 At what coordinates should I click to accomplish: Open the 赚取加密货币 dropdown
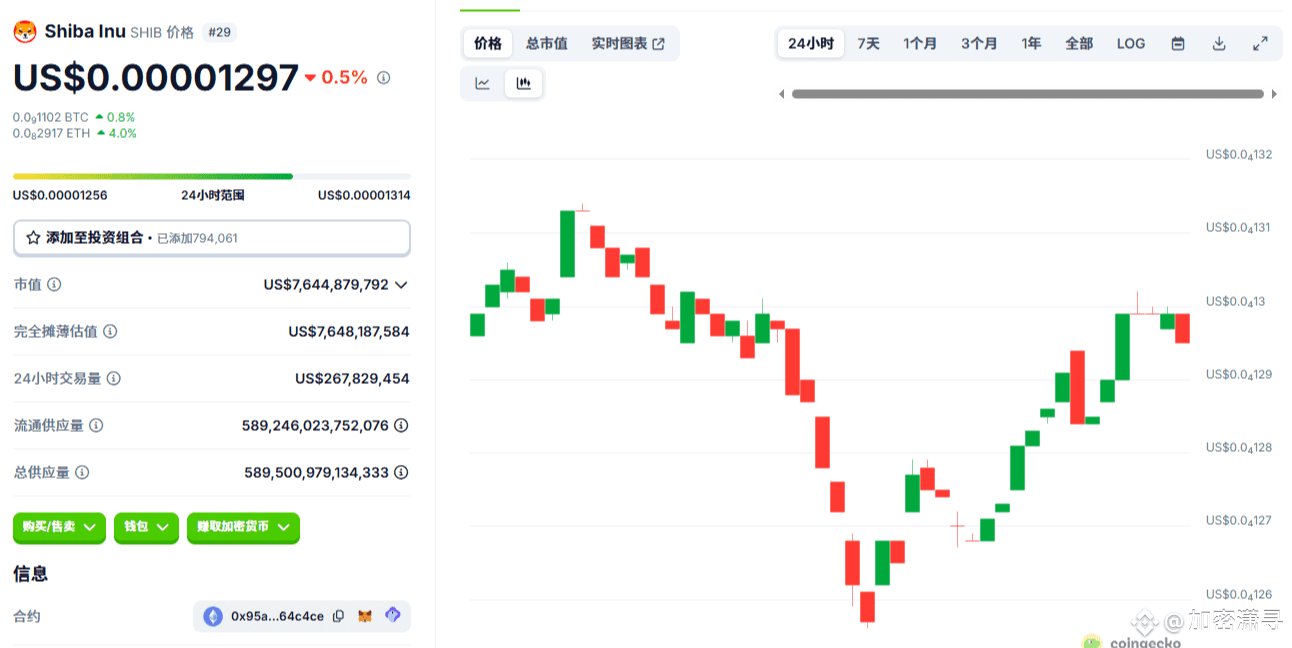(x=243, y=526)
